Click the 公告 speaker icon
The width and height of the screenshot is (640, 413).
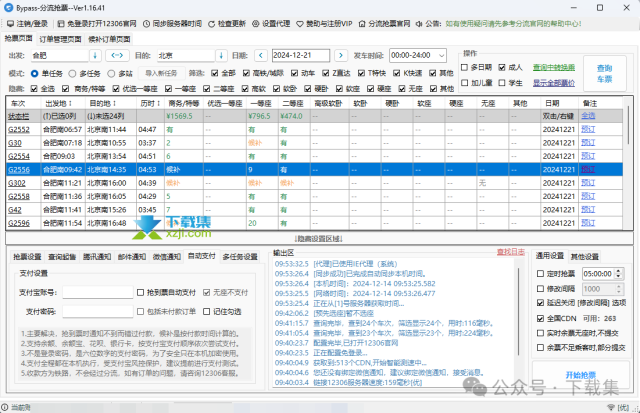(x=419, y=24)
